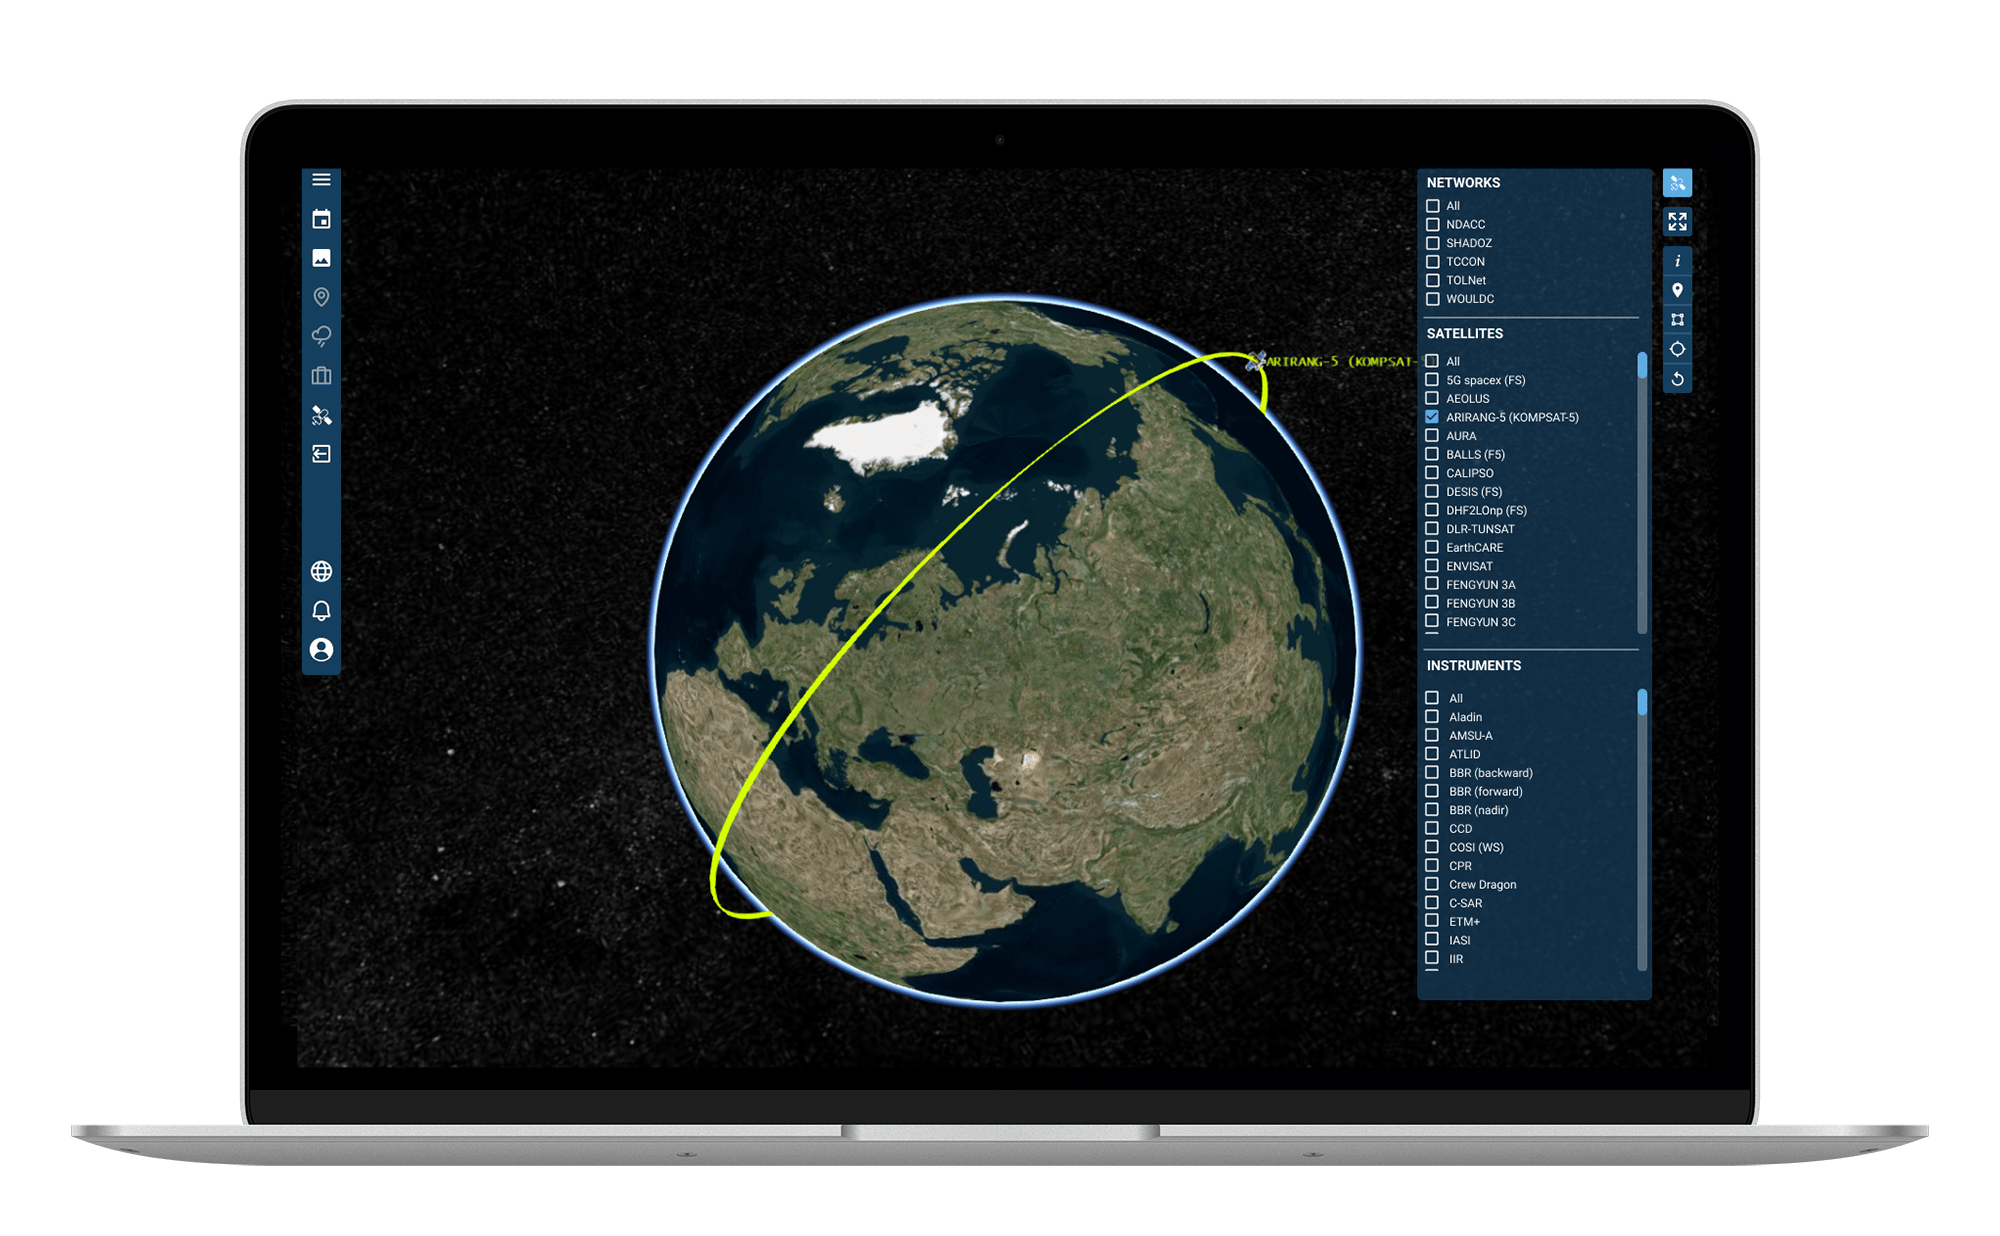This screenshot has height=1236, width=2000.
Task: Check the AEOLUS satellite
Action: pyautogui.click(x=1432, y=398)
